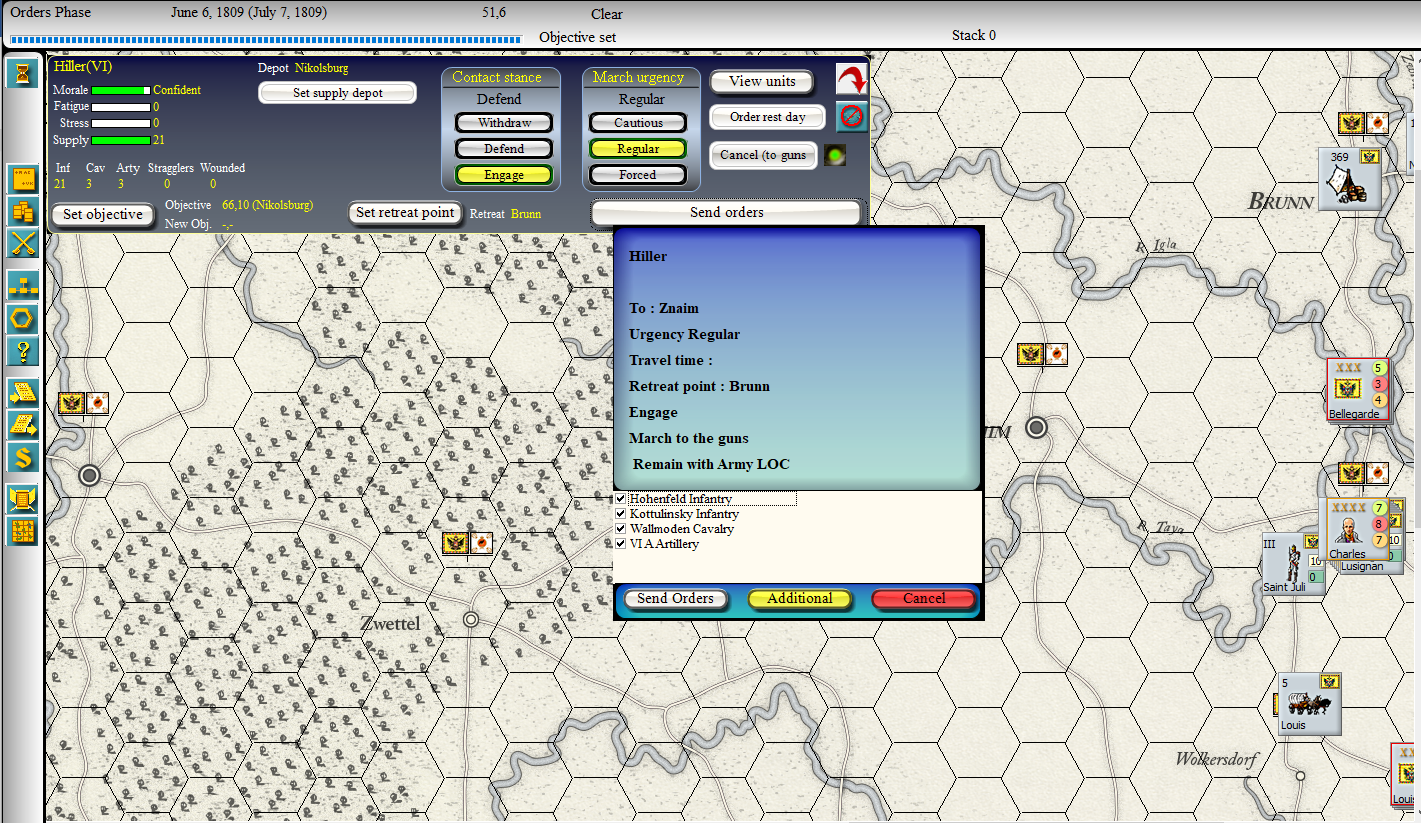Click the banner scroll icon in sidebar
1421x823 pixels.
coord(22,499)
